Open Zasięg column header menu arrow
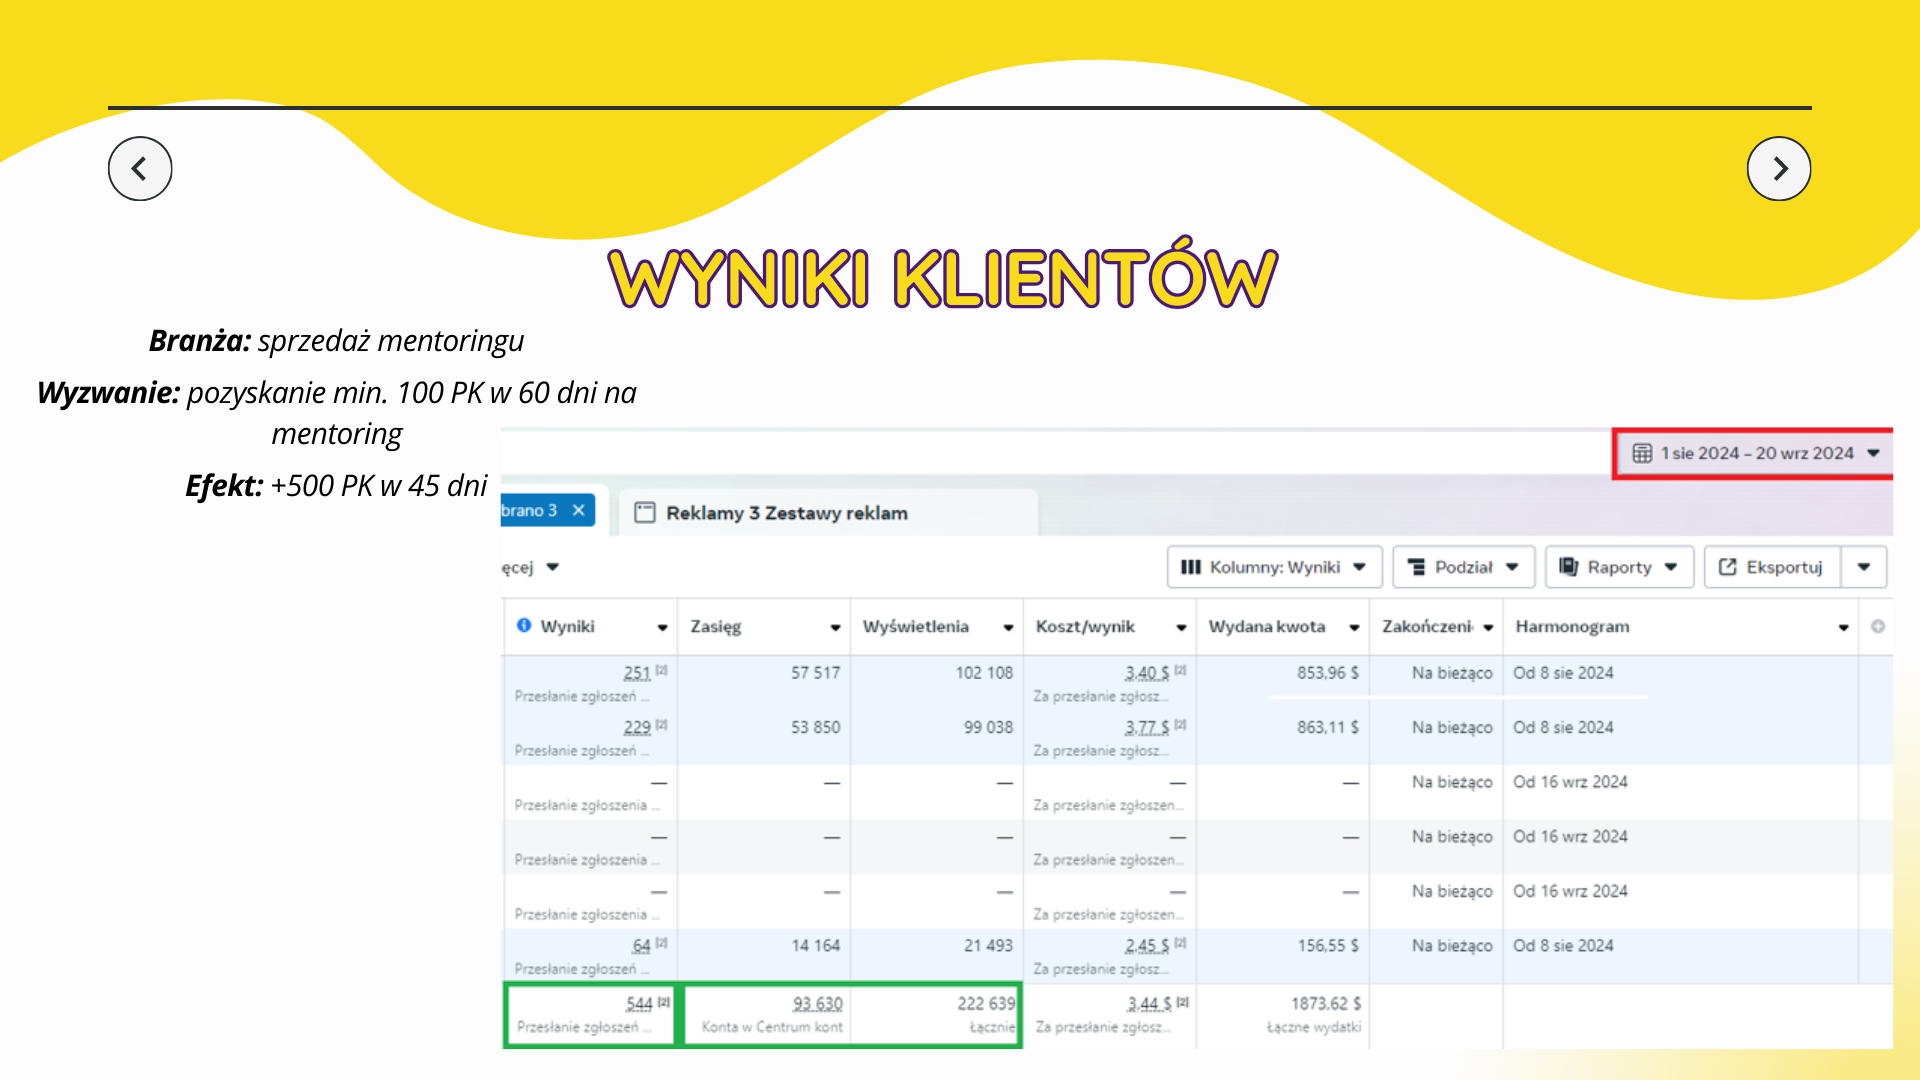Viewport: 1920px width, 1080px height. click(x=835, y=627)
